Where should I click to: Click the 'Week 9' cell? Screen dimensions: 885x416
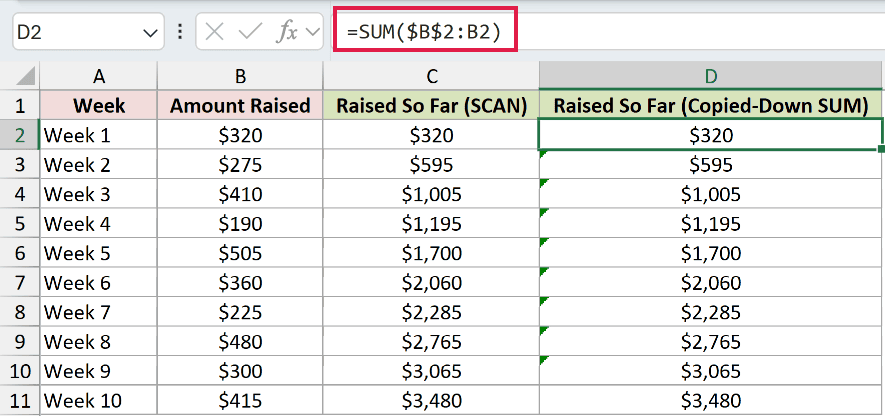click(99, 371)
